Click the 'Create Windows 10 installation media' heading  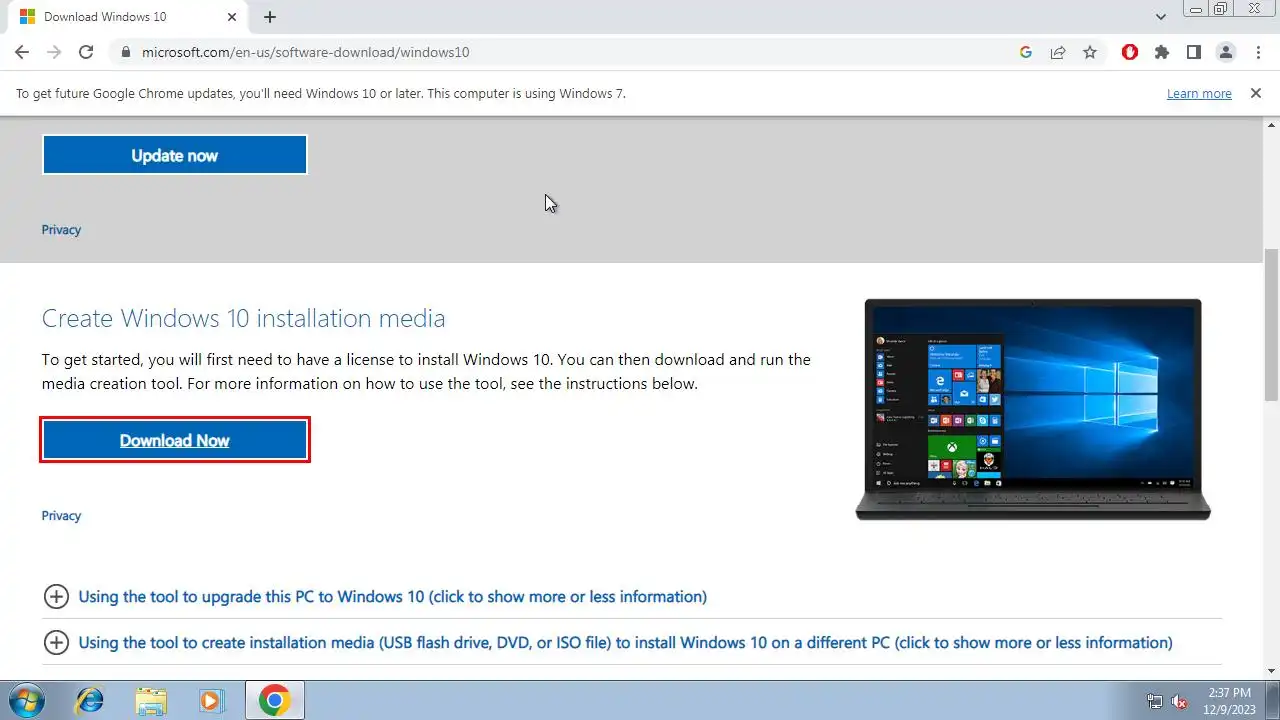tap(243, 318)
